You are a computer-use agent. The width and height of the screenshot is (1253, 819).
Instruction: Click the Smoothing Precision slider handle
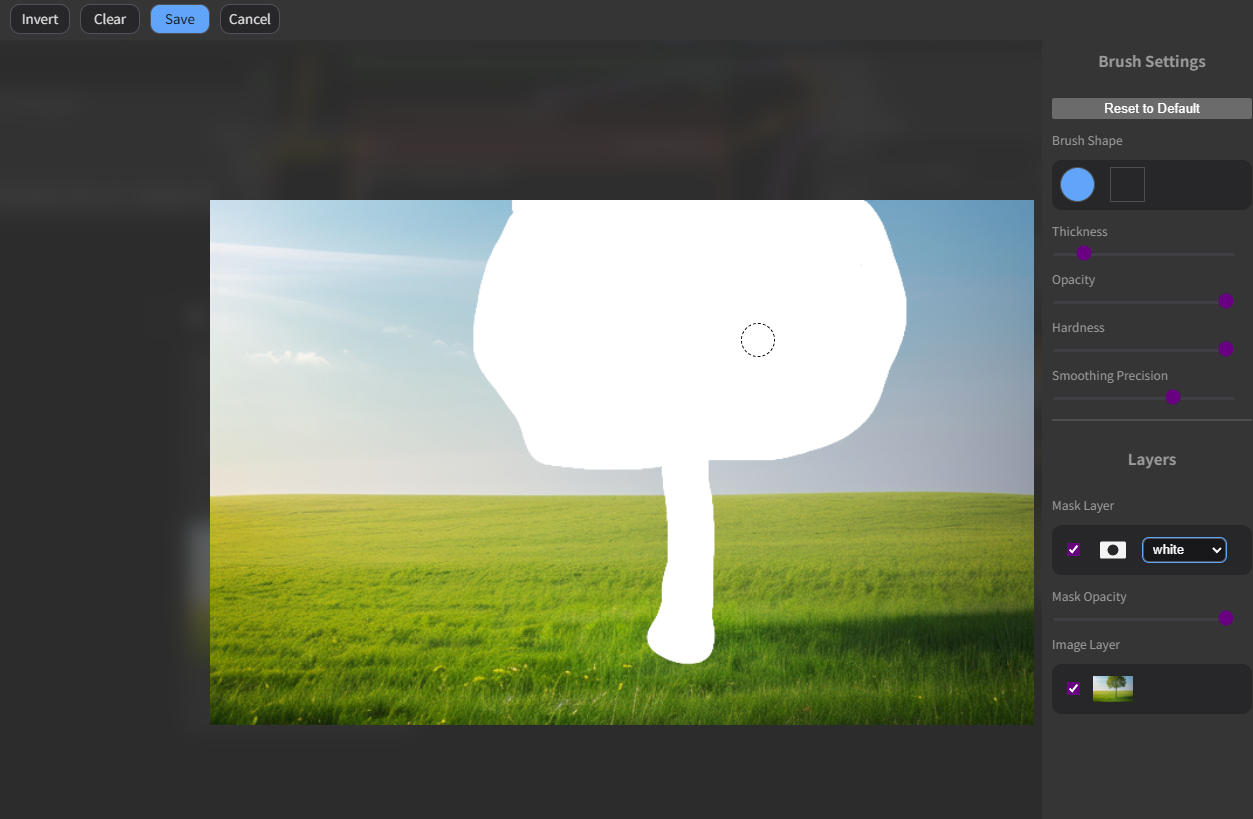(x=1173, y=398)
